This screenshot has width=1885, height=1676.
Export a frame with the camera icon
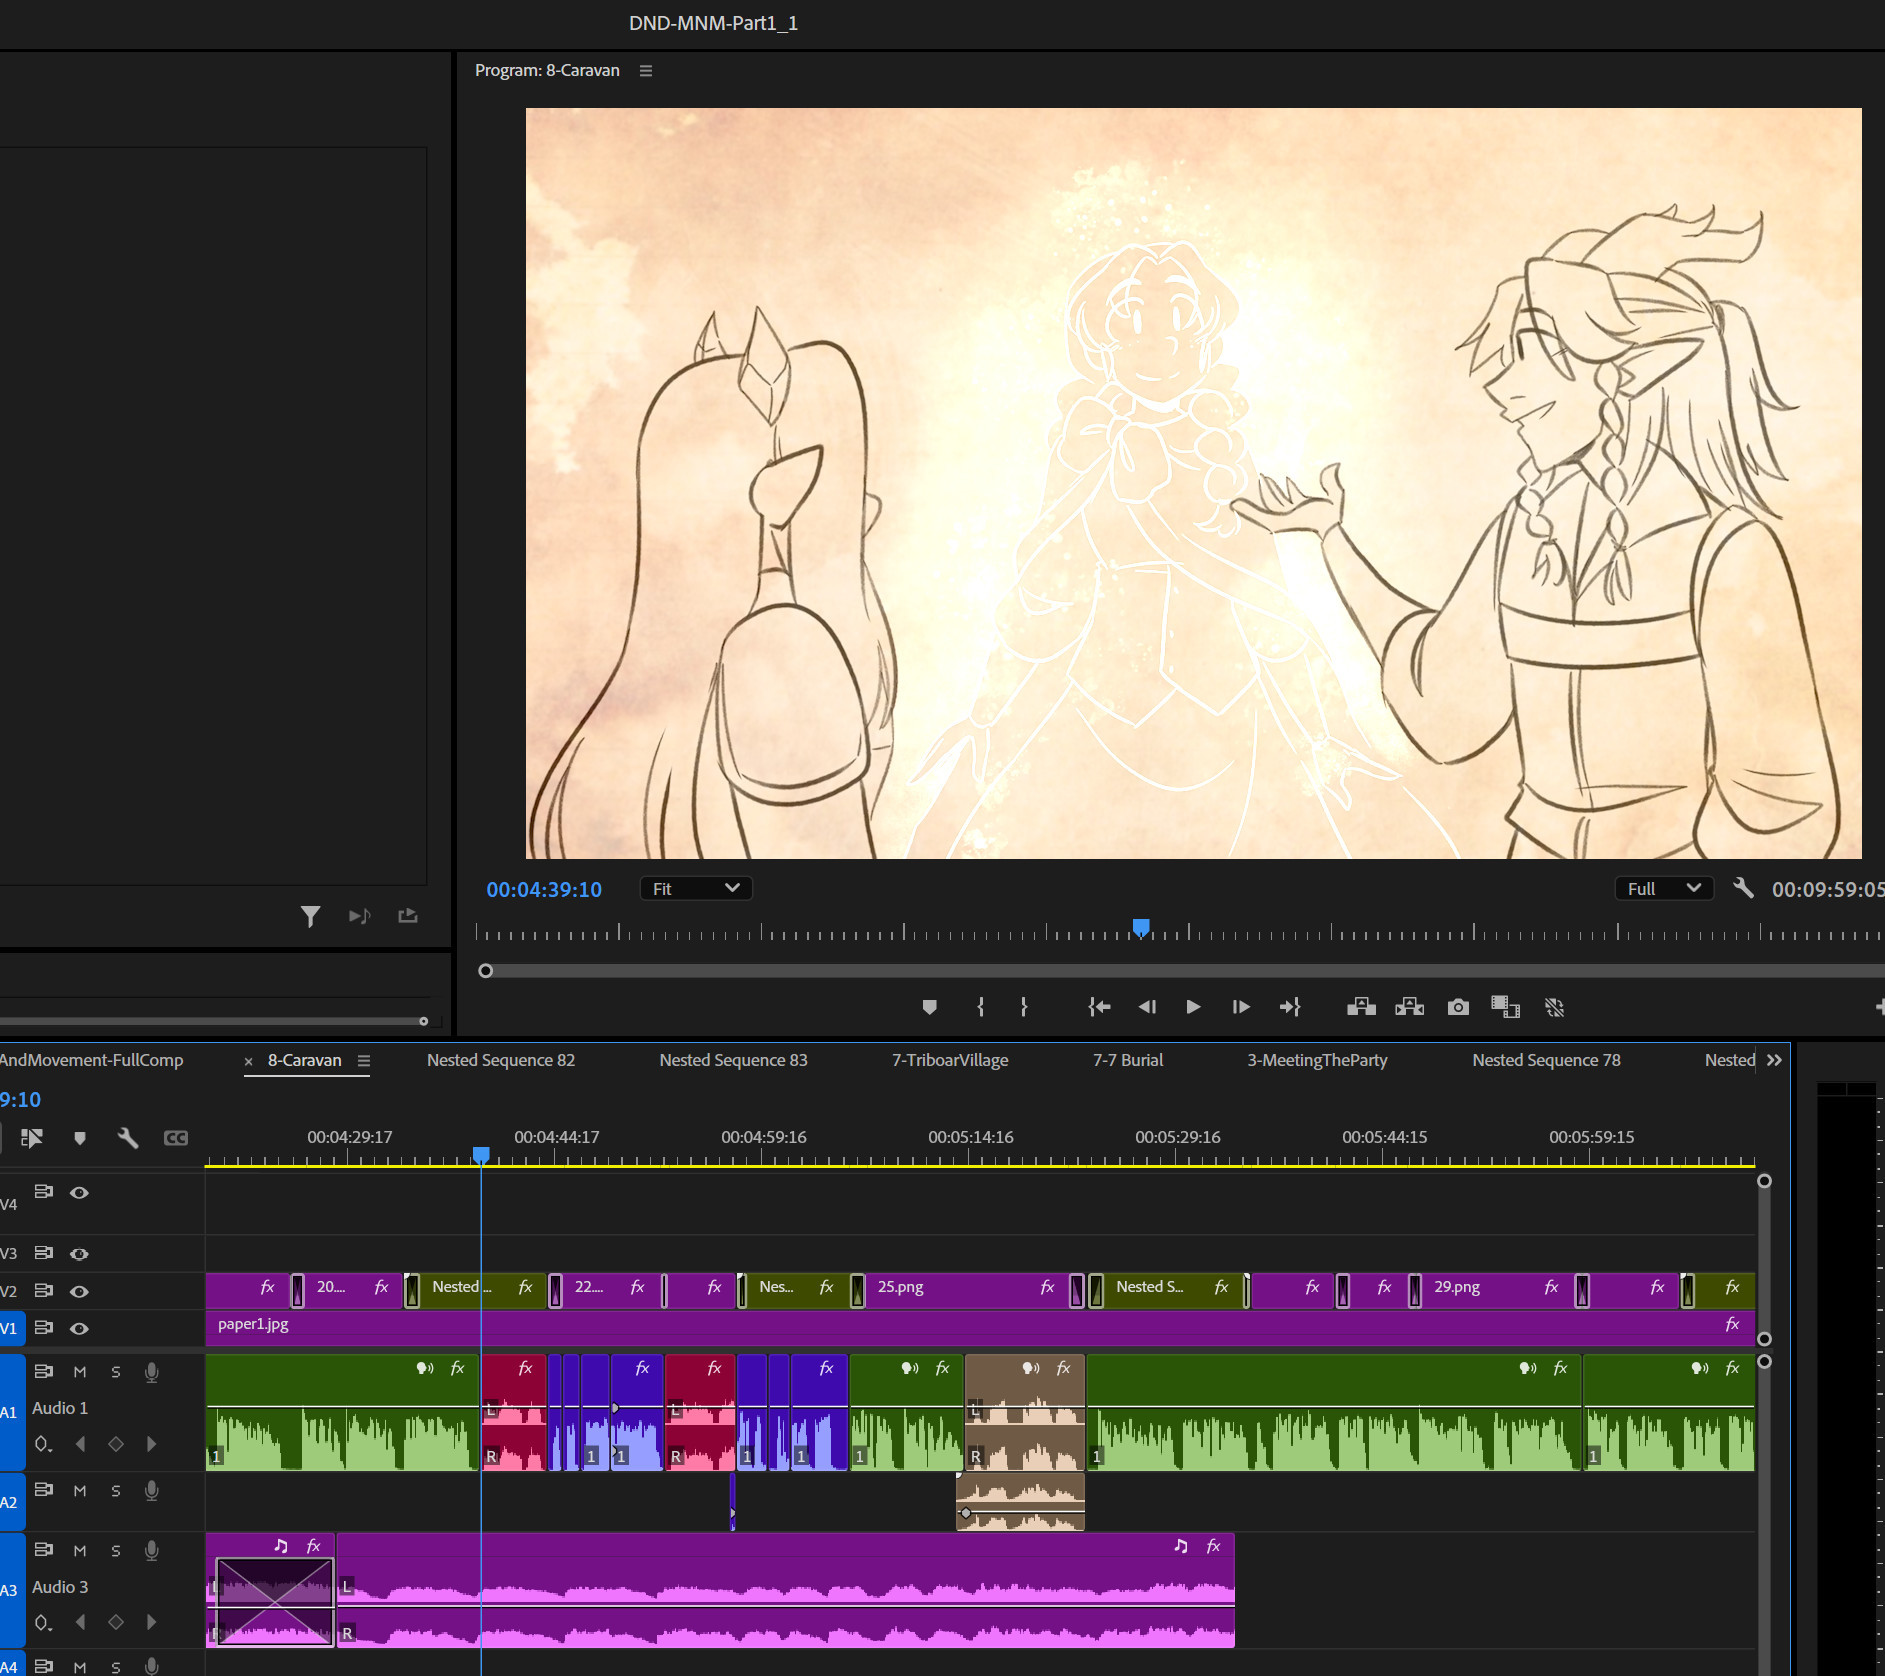pyautogui.click(x=1458, y=1007)
